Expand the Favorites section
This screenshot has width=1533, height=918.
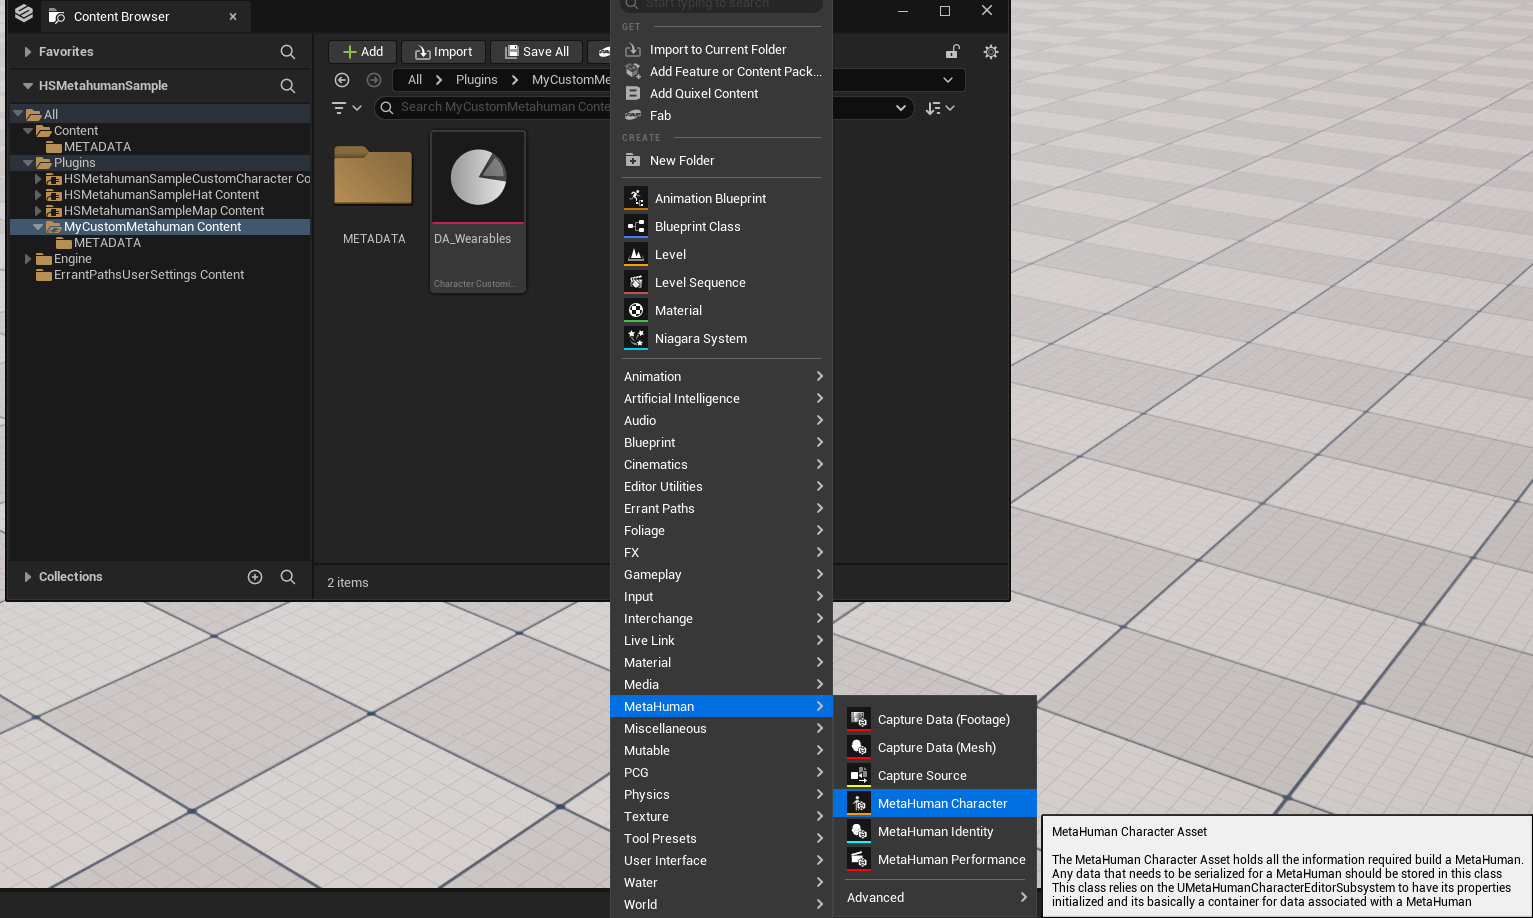tap(27, 52)
